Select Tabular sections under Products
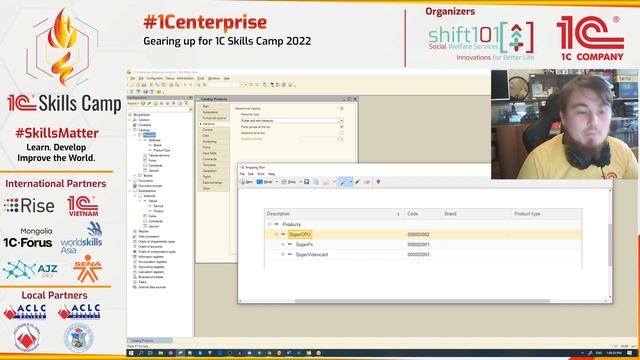Viewport: 640px width, 360px height. tap(159, 156)
